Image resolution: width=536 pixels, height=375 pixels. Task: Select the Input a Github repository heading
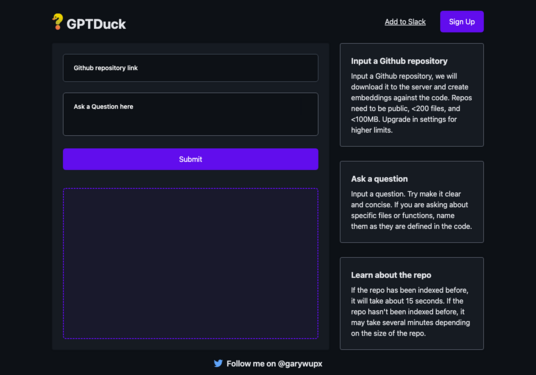(x=399, y=61)
